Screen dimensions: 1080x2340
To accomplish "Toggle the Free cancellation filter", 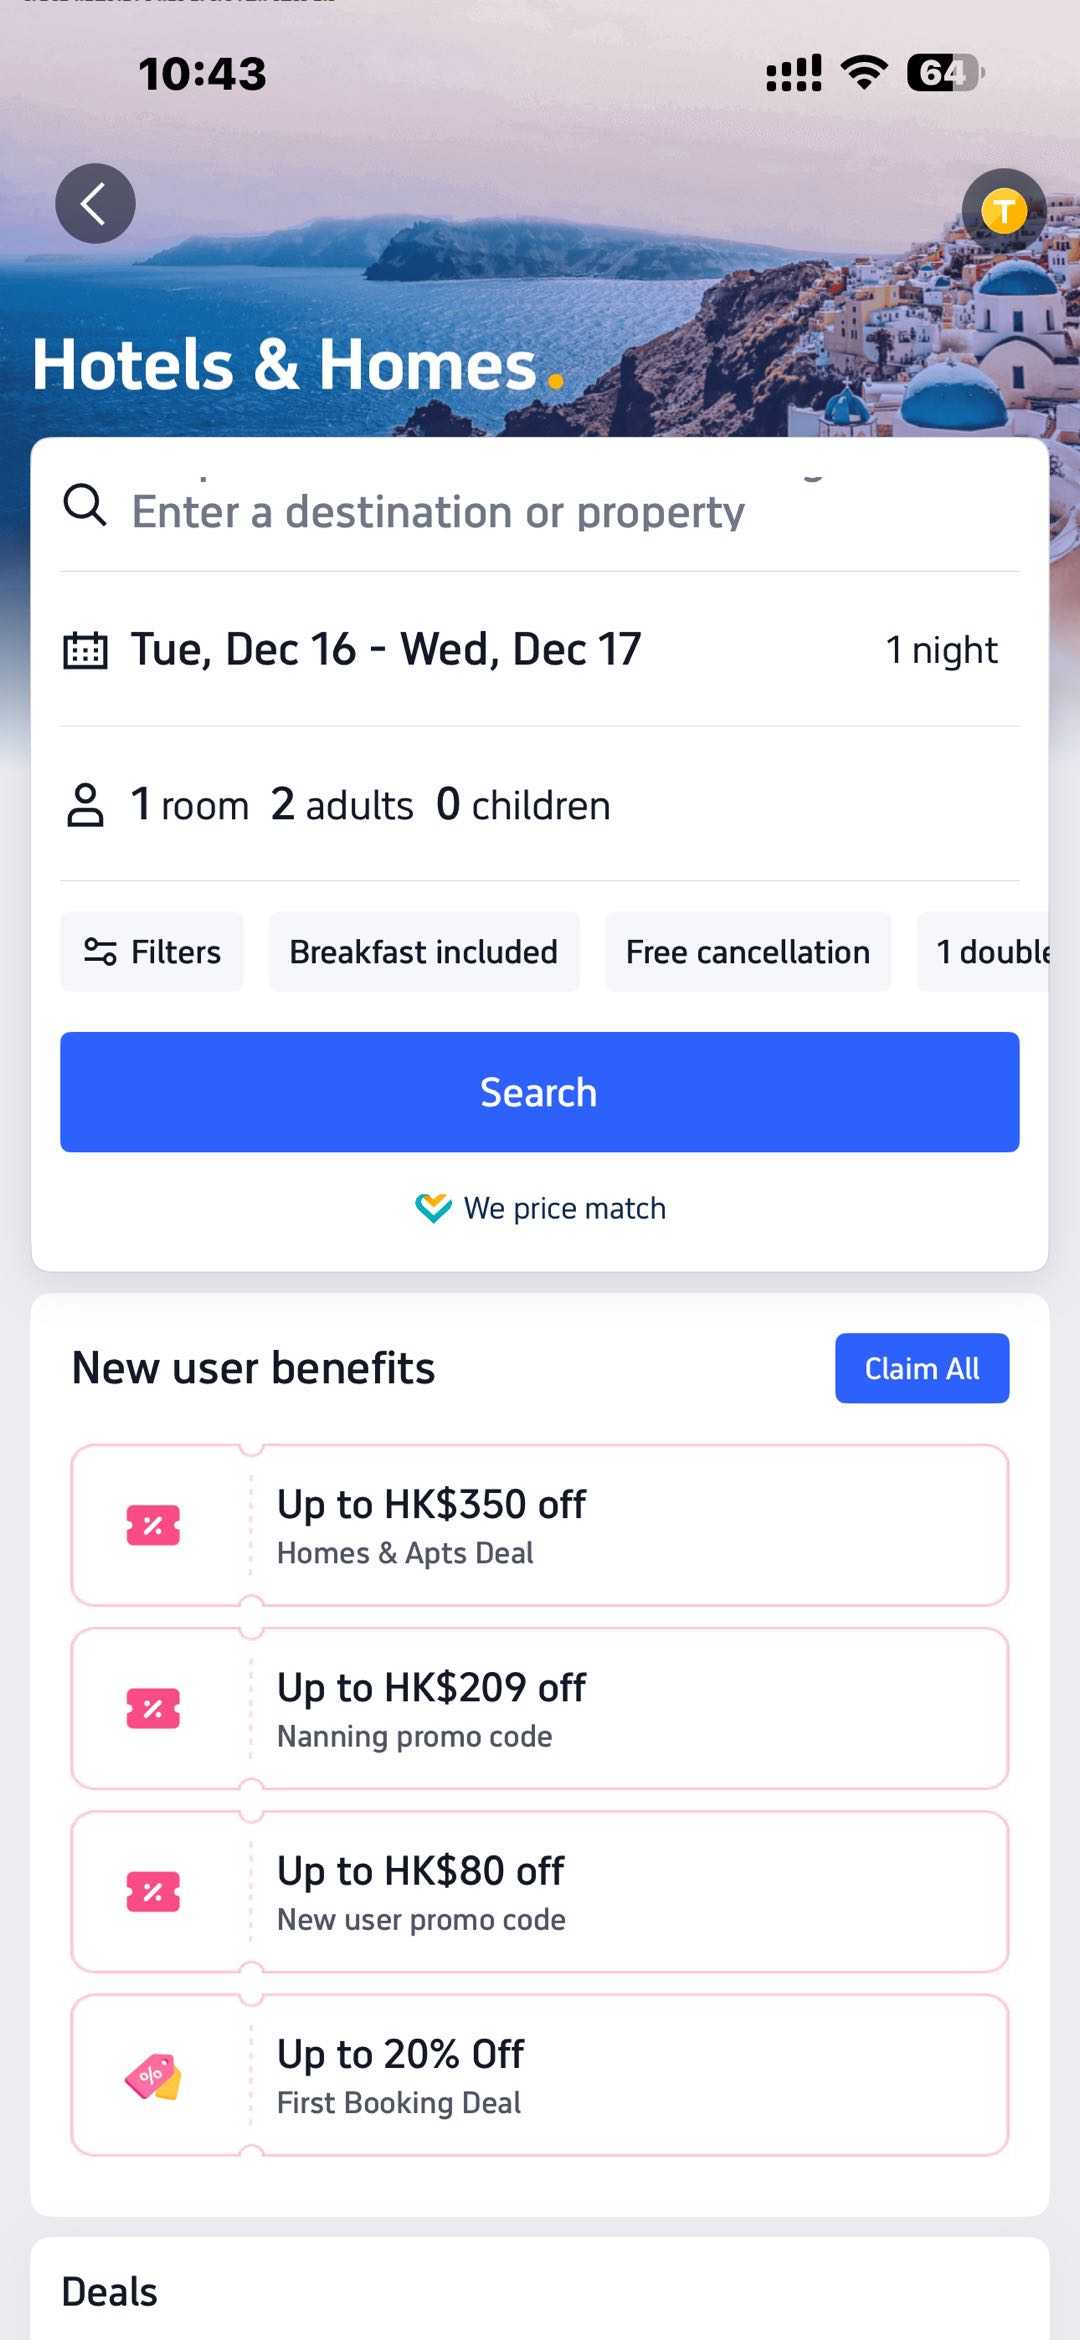I will point(747,952).
